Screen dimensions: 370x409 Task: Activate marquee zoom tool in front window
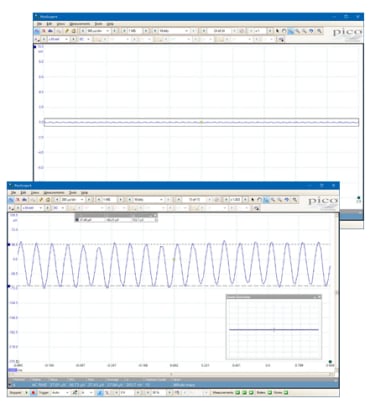pyautogui.click(x=266, y=200)
